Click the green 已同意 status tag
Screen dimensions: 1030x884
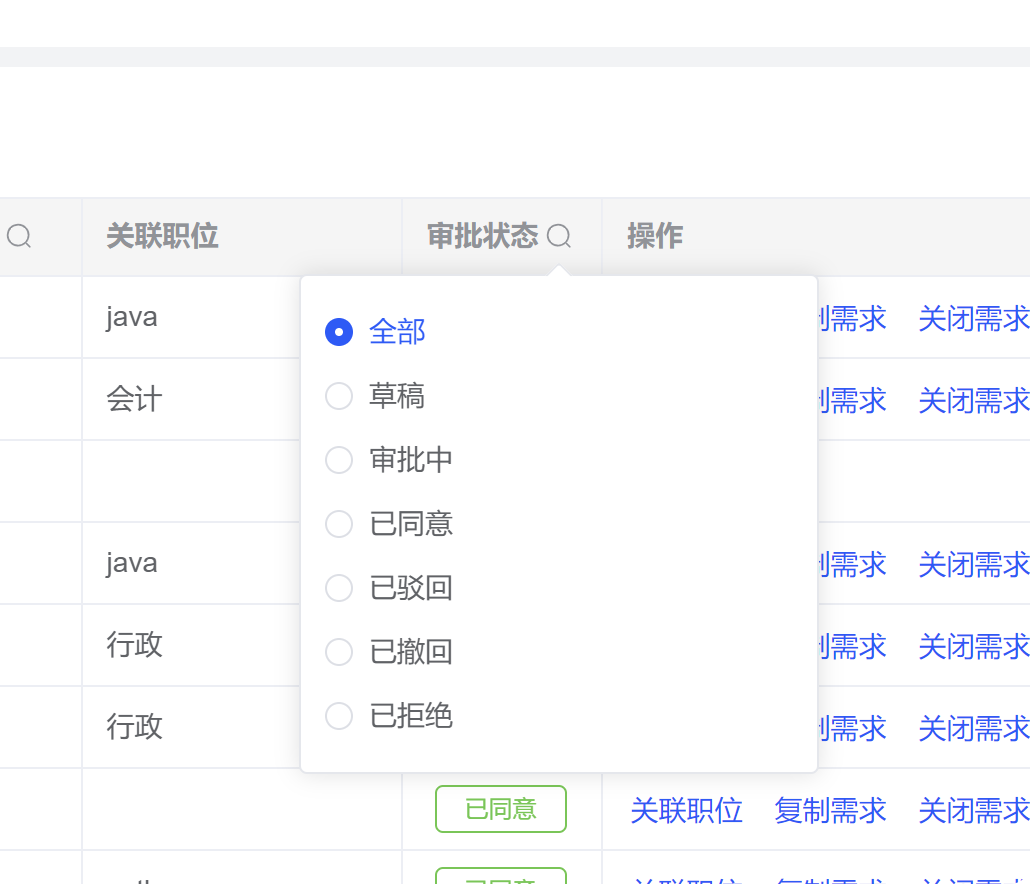coord(501,809)
